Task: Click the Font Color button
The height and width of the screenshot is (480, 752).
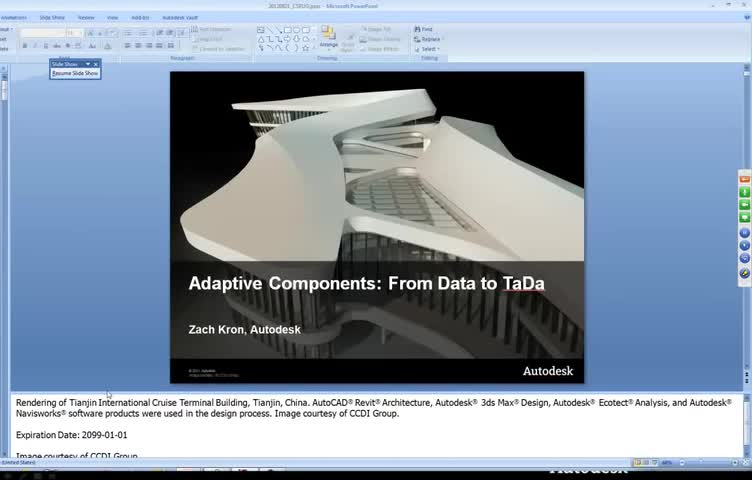Action: click(108, 46)
